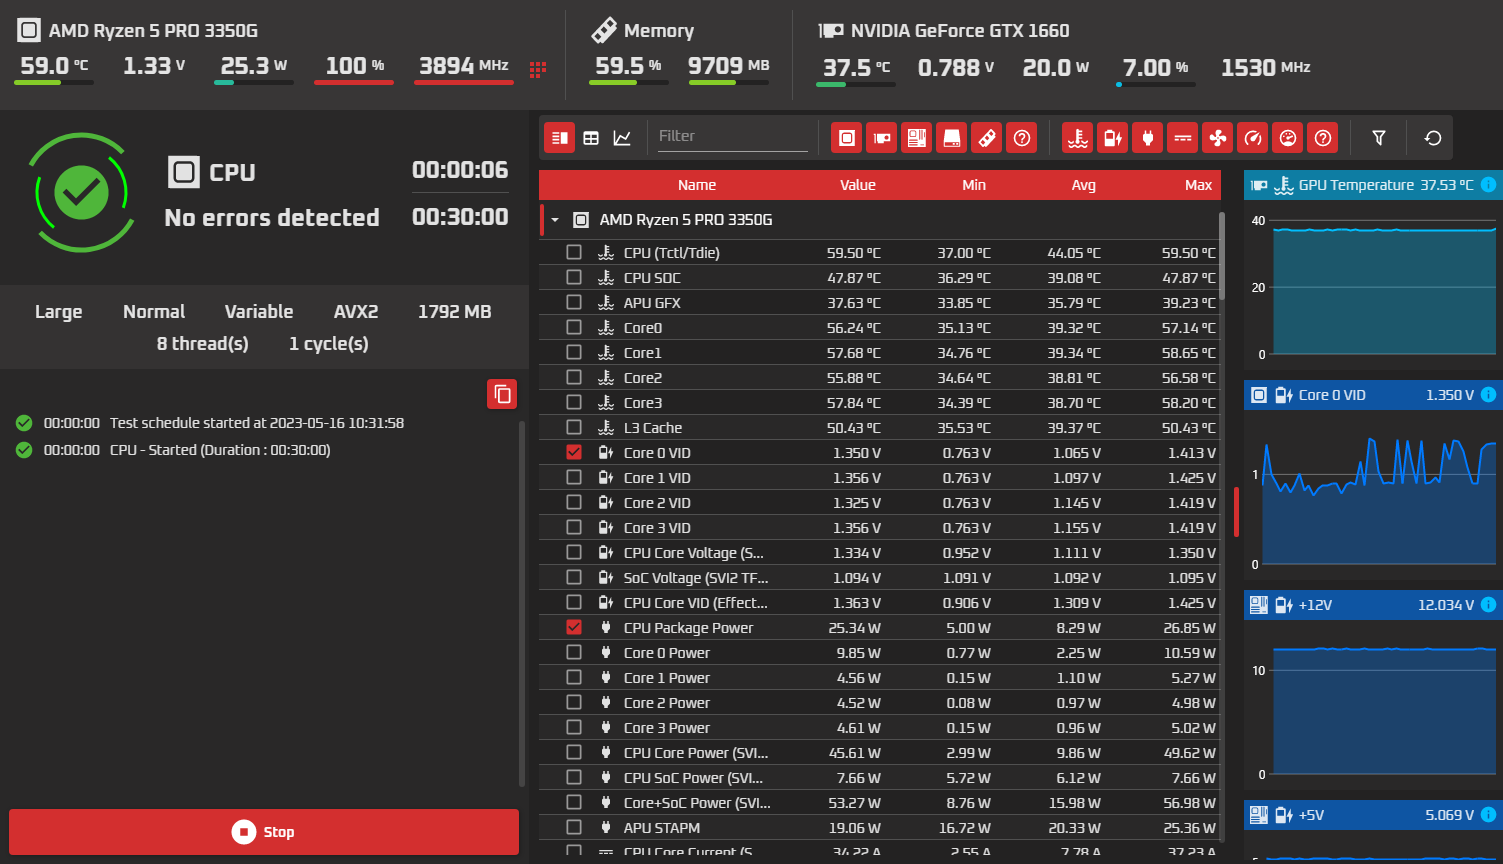Click the funnel filter icon
This screenshot has height=864, width=1503.
(x=1378, y=138)
